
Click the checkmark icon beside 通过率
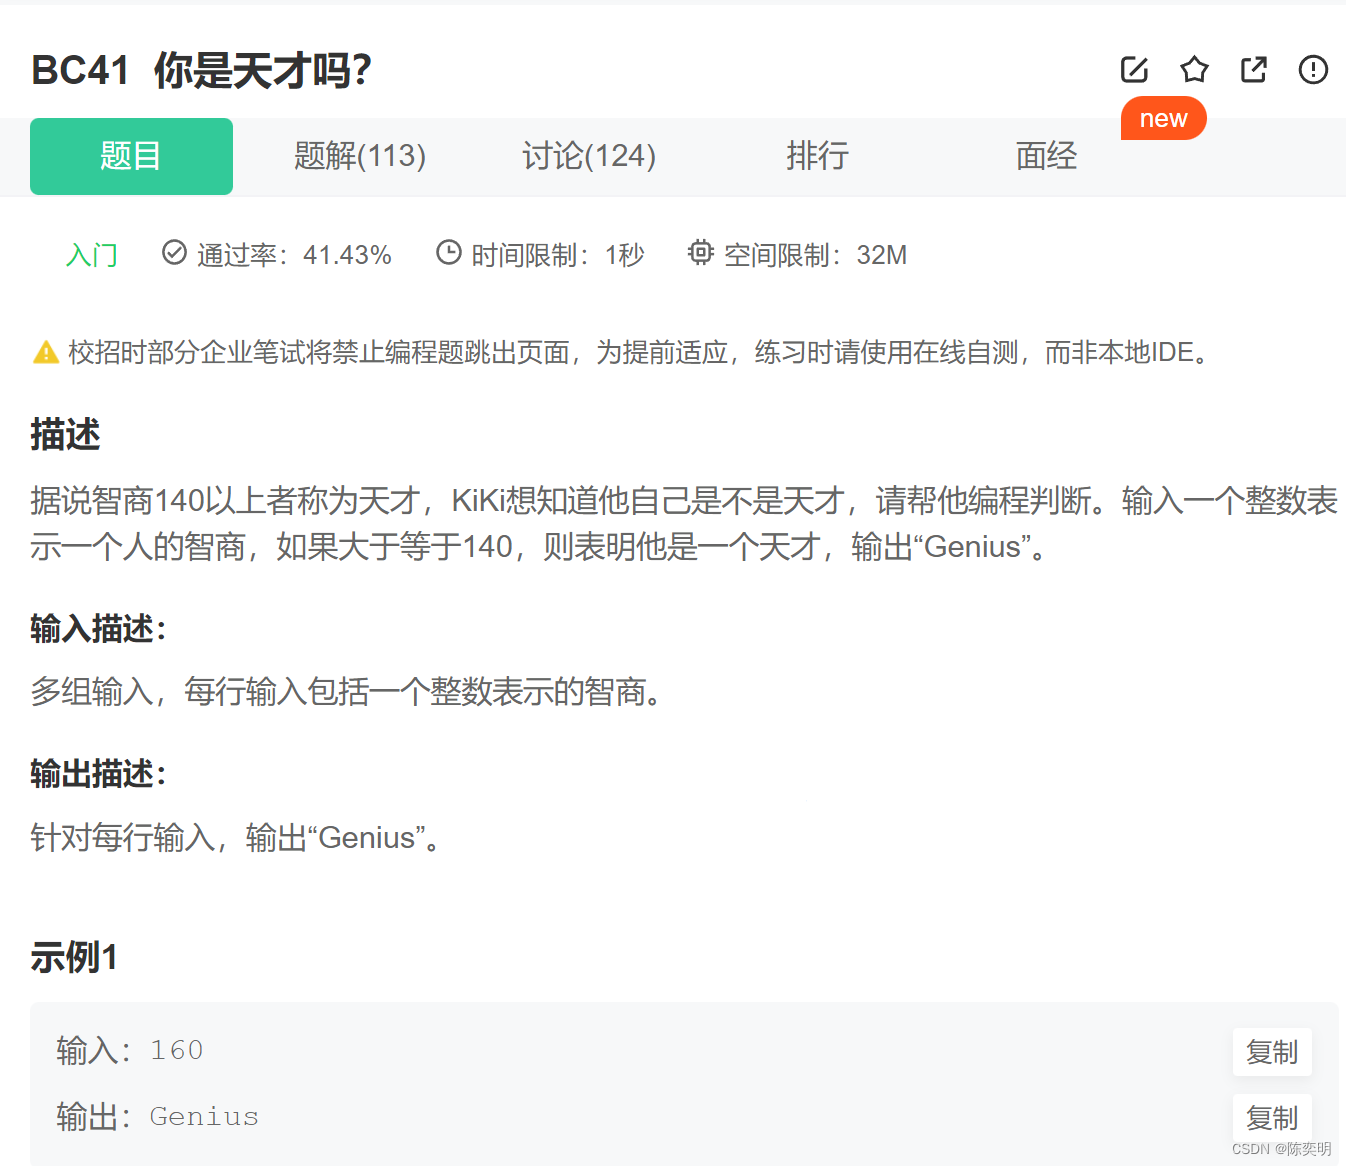pyautogui.click(x=174, y=254)
